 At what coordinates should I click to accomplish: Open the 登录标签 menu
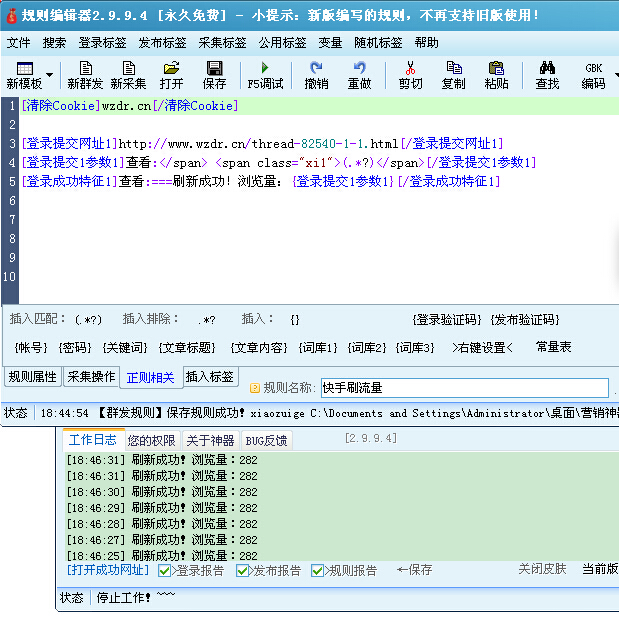point(102,43)
